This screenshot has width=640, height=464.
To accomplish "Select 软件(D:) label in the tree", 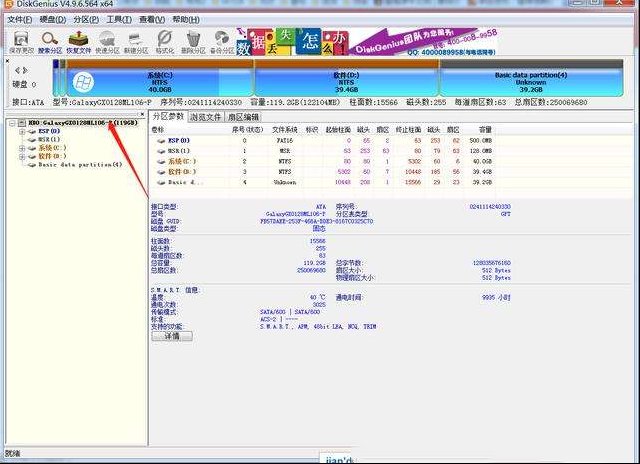I will tap(52, 156).
